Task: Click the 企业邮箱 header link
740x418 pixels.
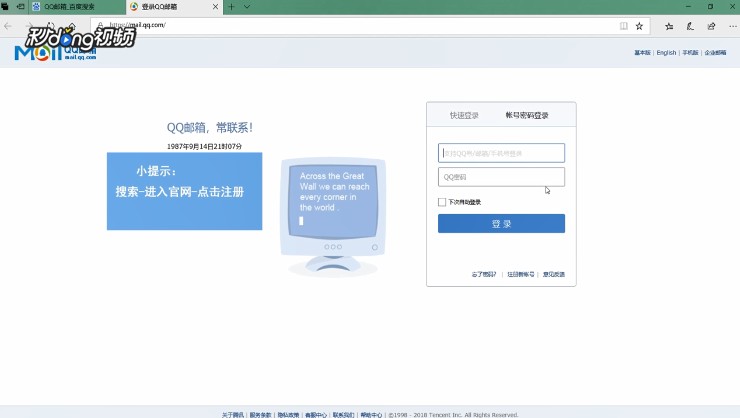Action: pos(715,52)
